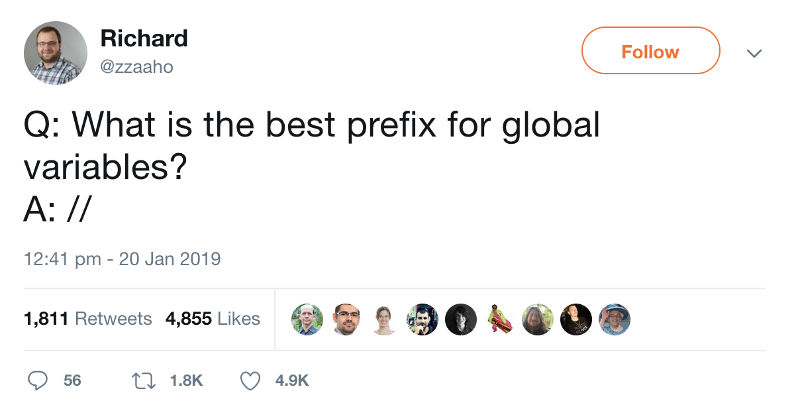Image resolution: width=800 pixels, height=407 pixels.
Task: Click the 4.9K like count
Action: coord(292,380)
